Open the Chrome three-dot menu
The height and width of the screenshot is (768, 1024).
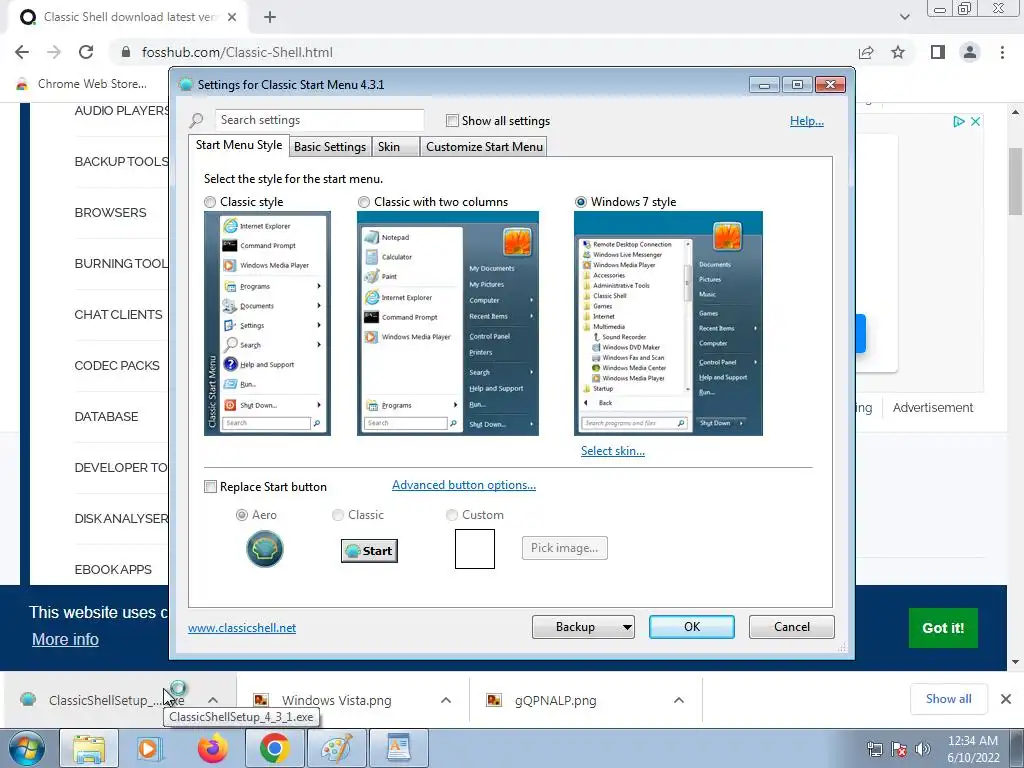coord(1002,52)
